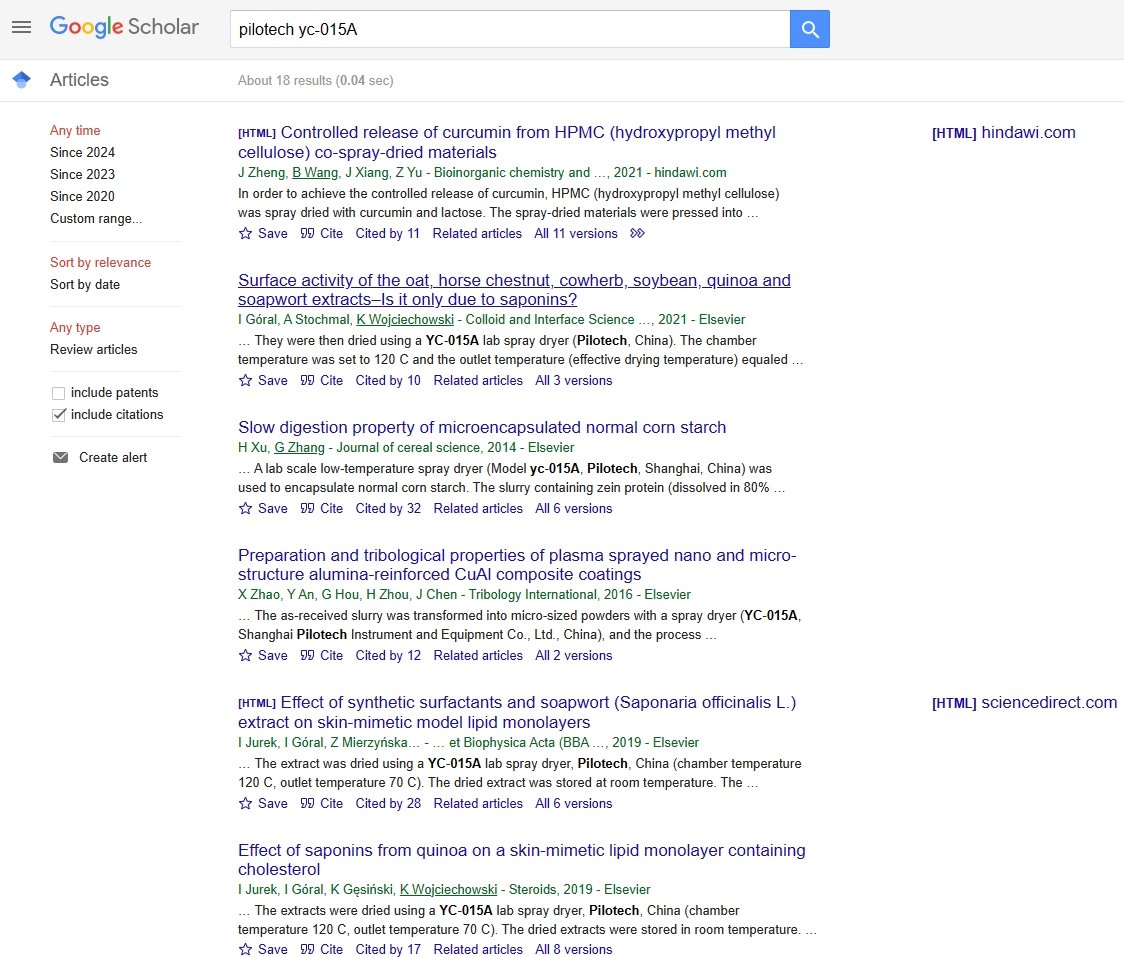Screen dimensions: 1124x957
Task: Filter results to Since 2023
Action: [82, 174]
